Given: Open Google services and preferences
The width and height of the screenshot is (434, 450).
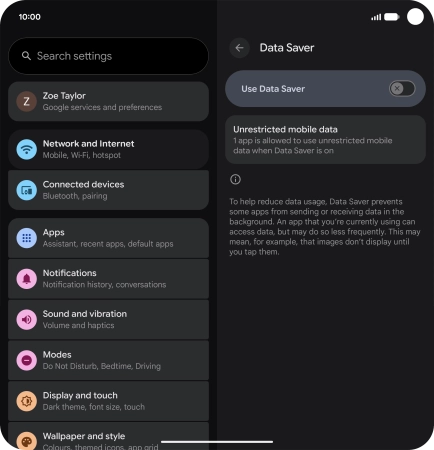Looking at the screenshot, I should pyautogui.click(x=108, y=101).
